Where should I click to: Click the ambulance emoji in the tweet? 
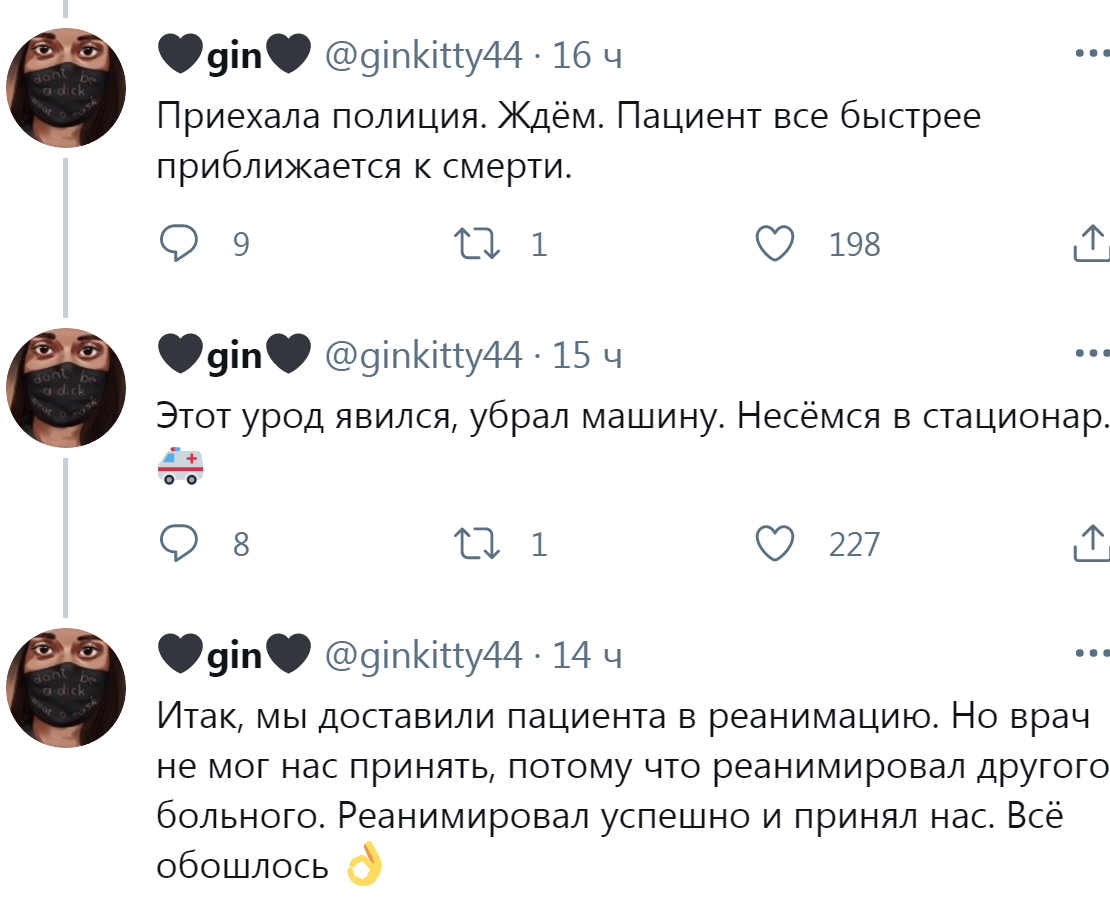tap(181, 466)
